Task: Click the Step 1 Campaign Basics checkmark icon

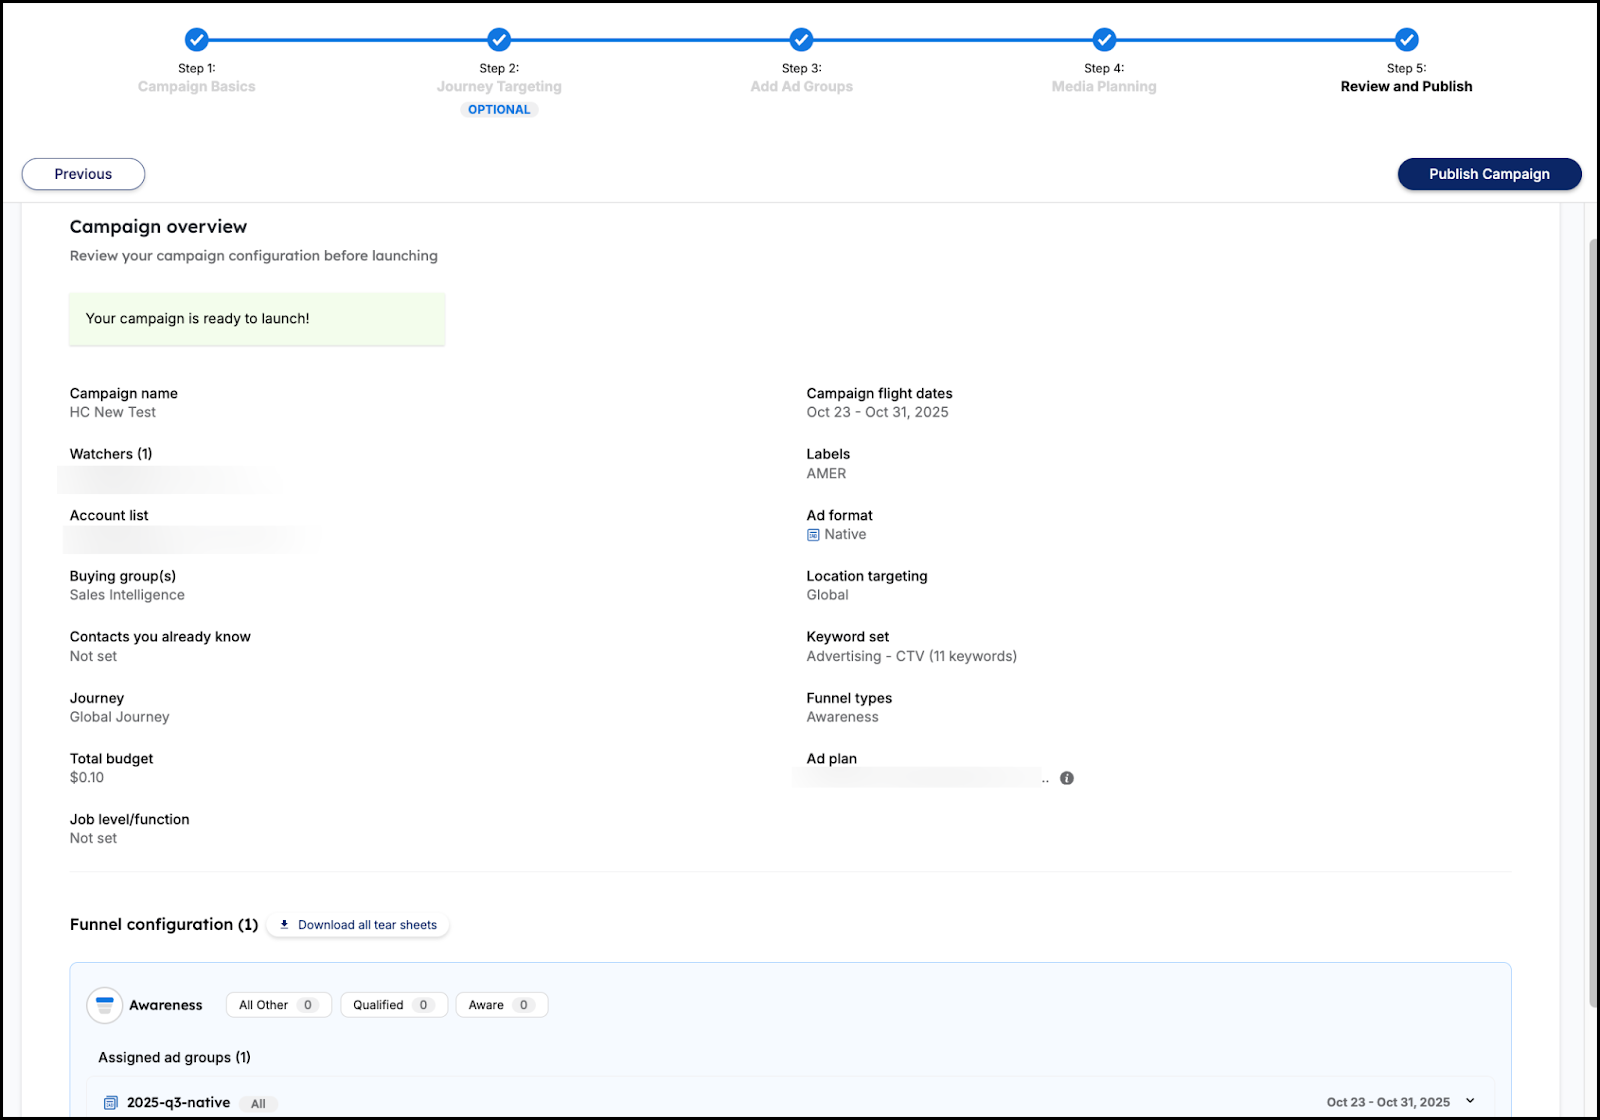Action: click(x=197, y=40)
